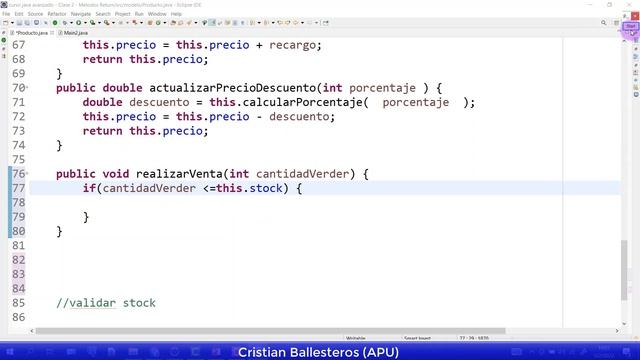
Task: Click the cantidadVerder parameter on line 76
Action: tap(303, 174)
